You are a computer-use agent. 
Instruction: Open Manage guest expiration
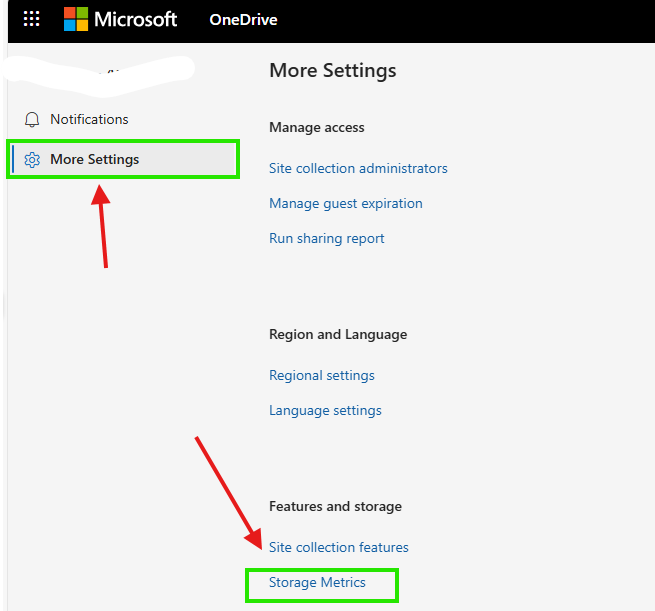pyautogui.click(x=345, y=203)
